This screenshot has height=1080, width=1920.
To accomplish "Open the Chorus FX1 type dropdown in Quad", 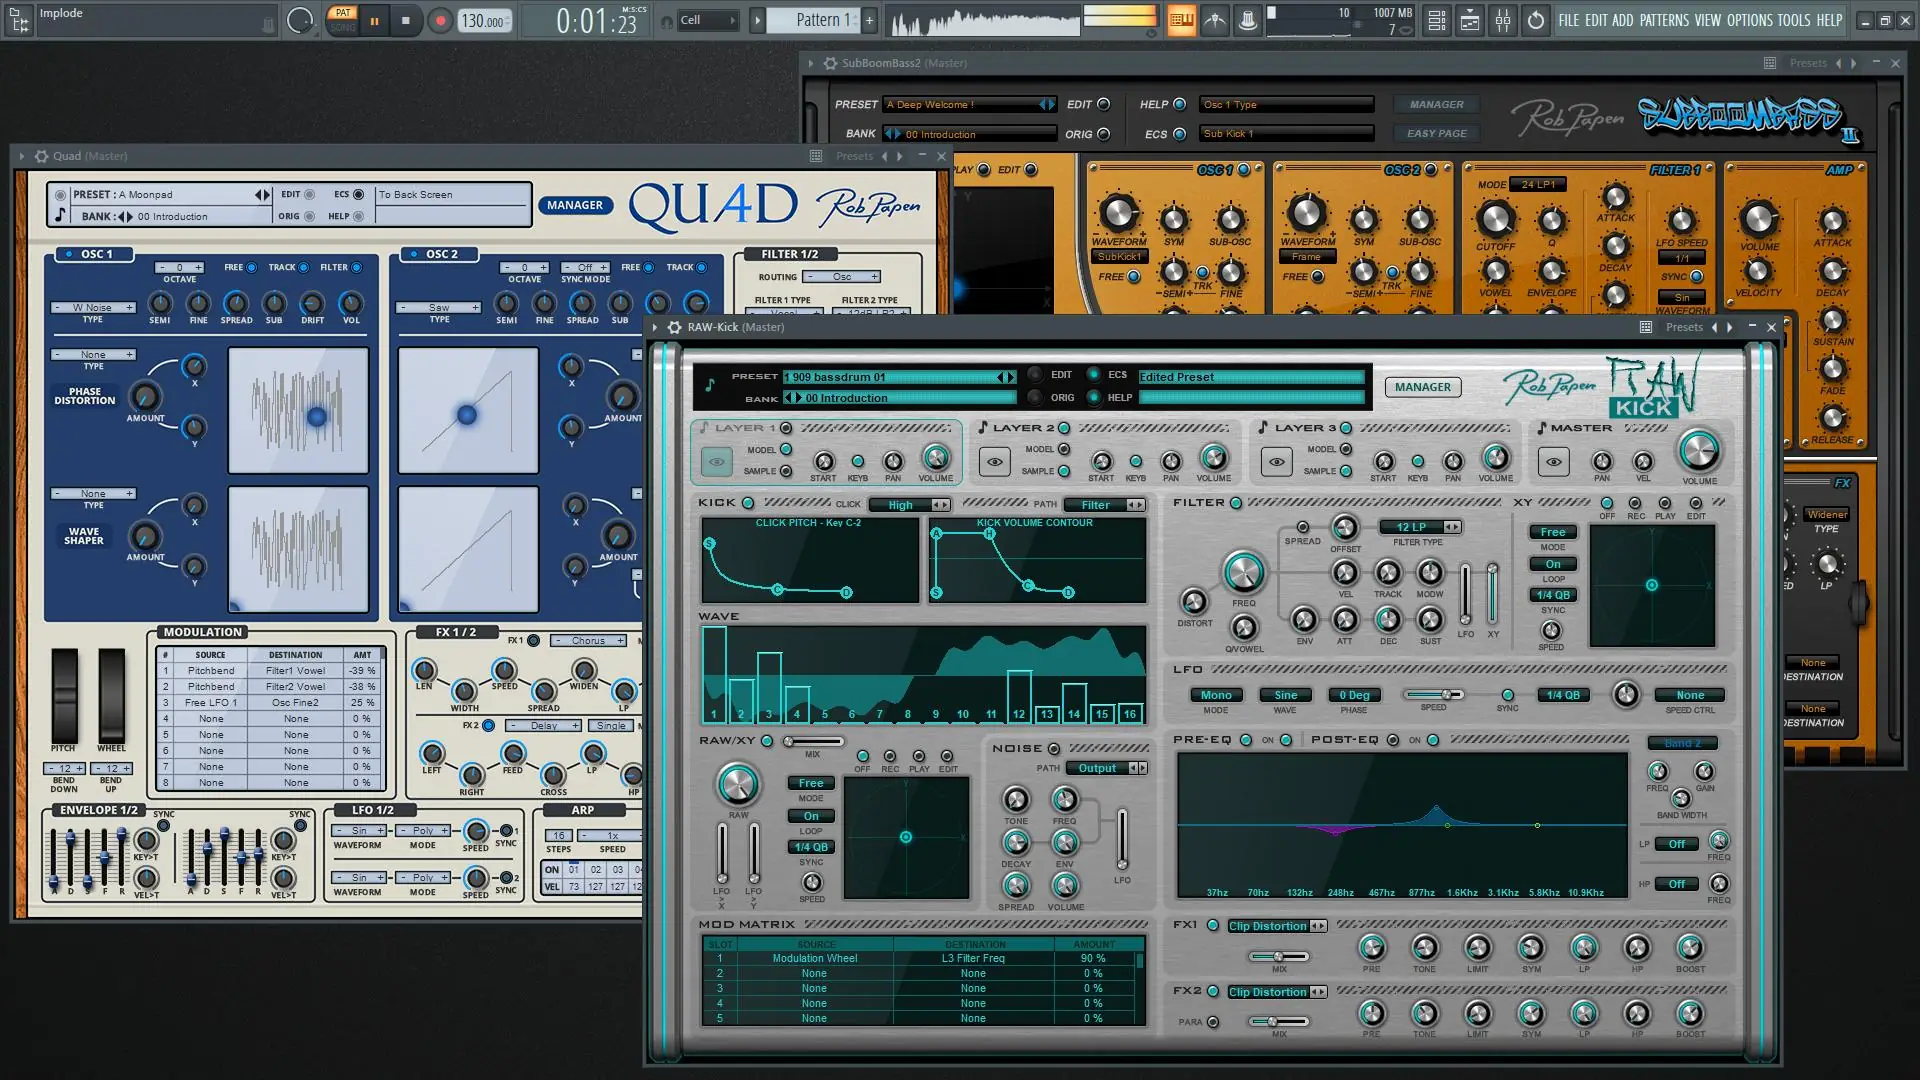I will 588,641.
